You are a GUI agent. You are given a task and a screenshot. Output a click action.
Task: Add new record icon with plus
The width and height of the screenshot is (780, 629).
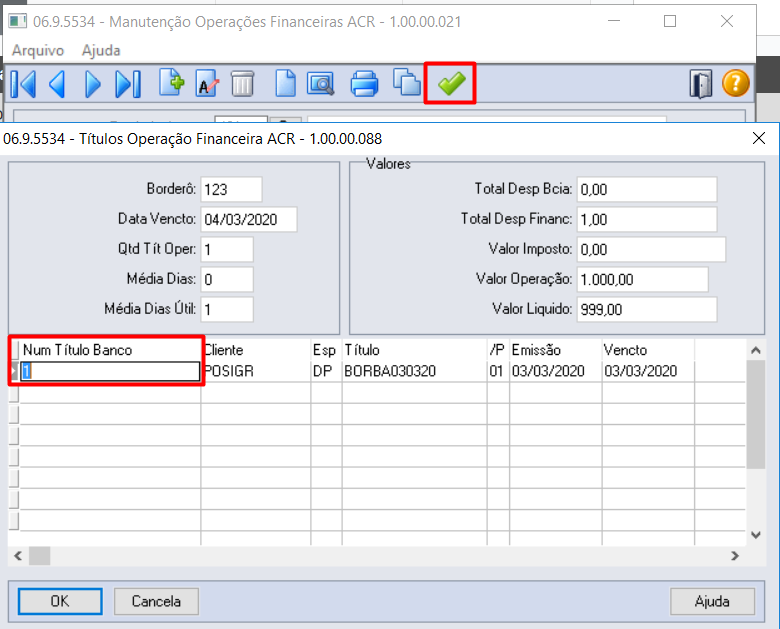tap(172, 83)
